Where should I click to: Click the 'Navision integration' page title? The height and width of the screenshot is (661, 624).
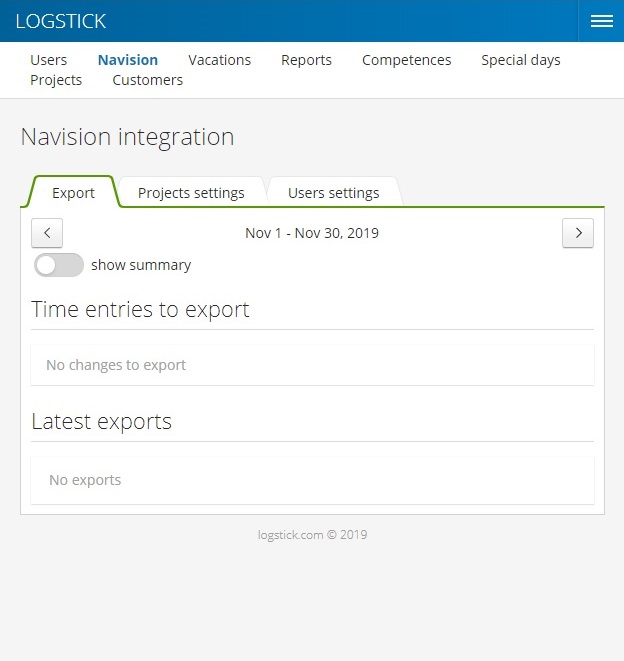[x=127, y=137]
